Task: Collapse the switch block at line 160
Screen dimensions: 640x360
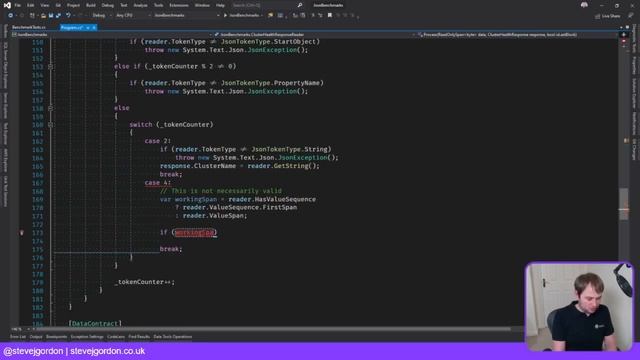Action: (x=51, y=124)
